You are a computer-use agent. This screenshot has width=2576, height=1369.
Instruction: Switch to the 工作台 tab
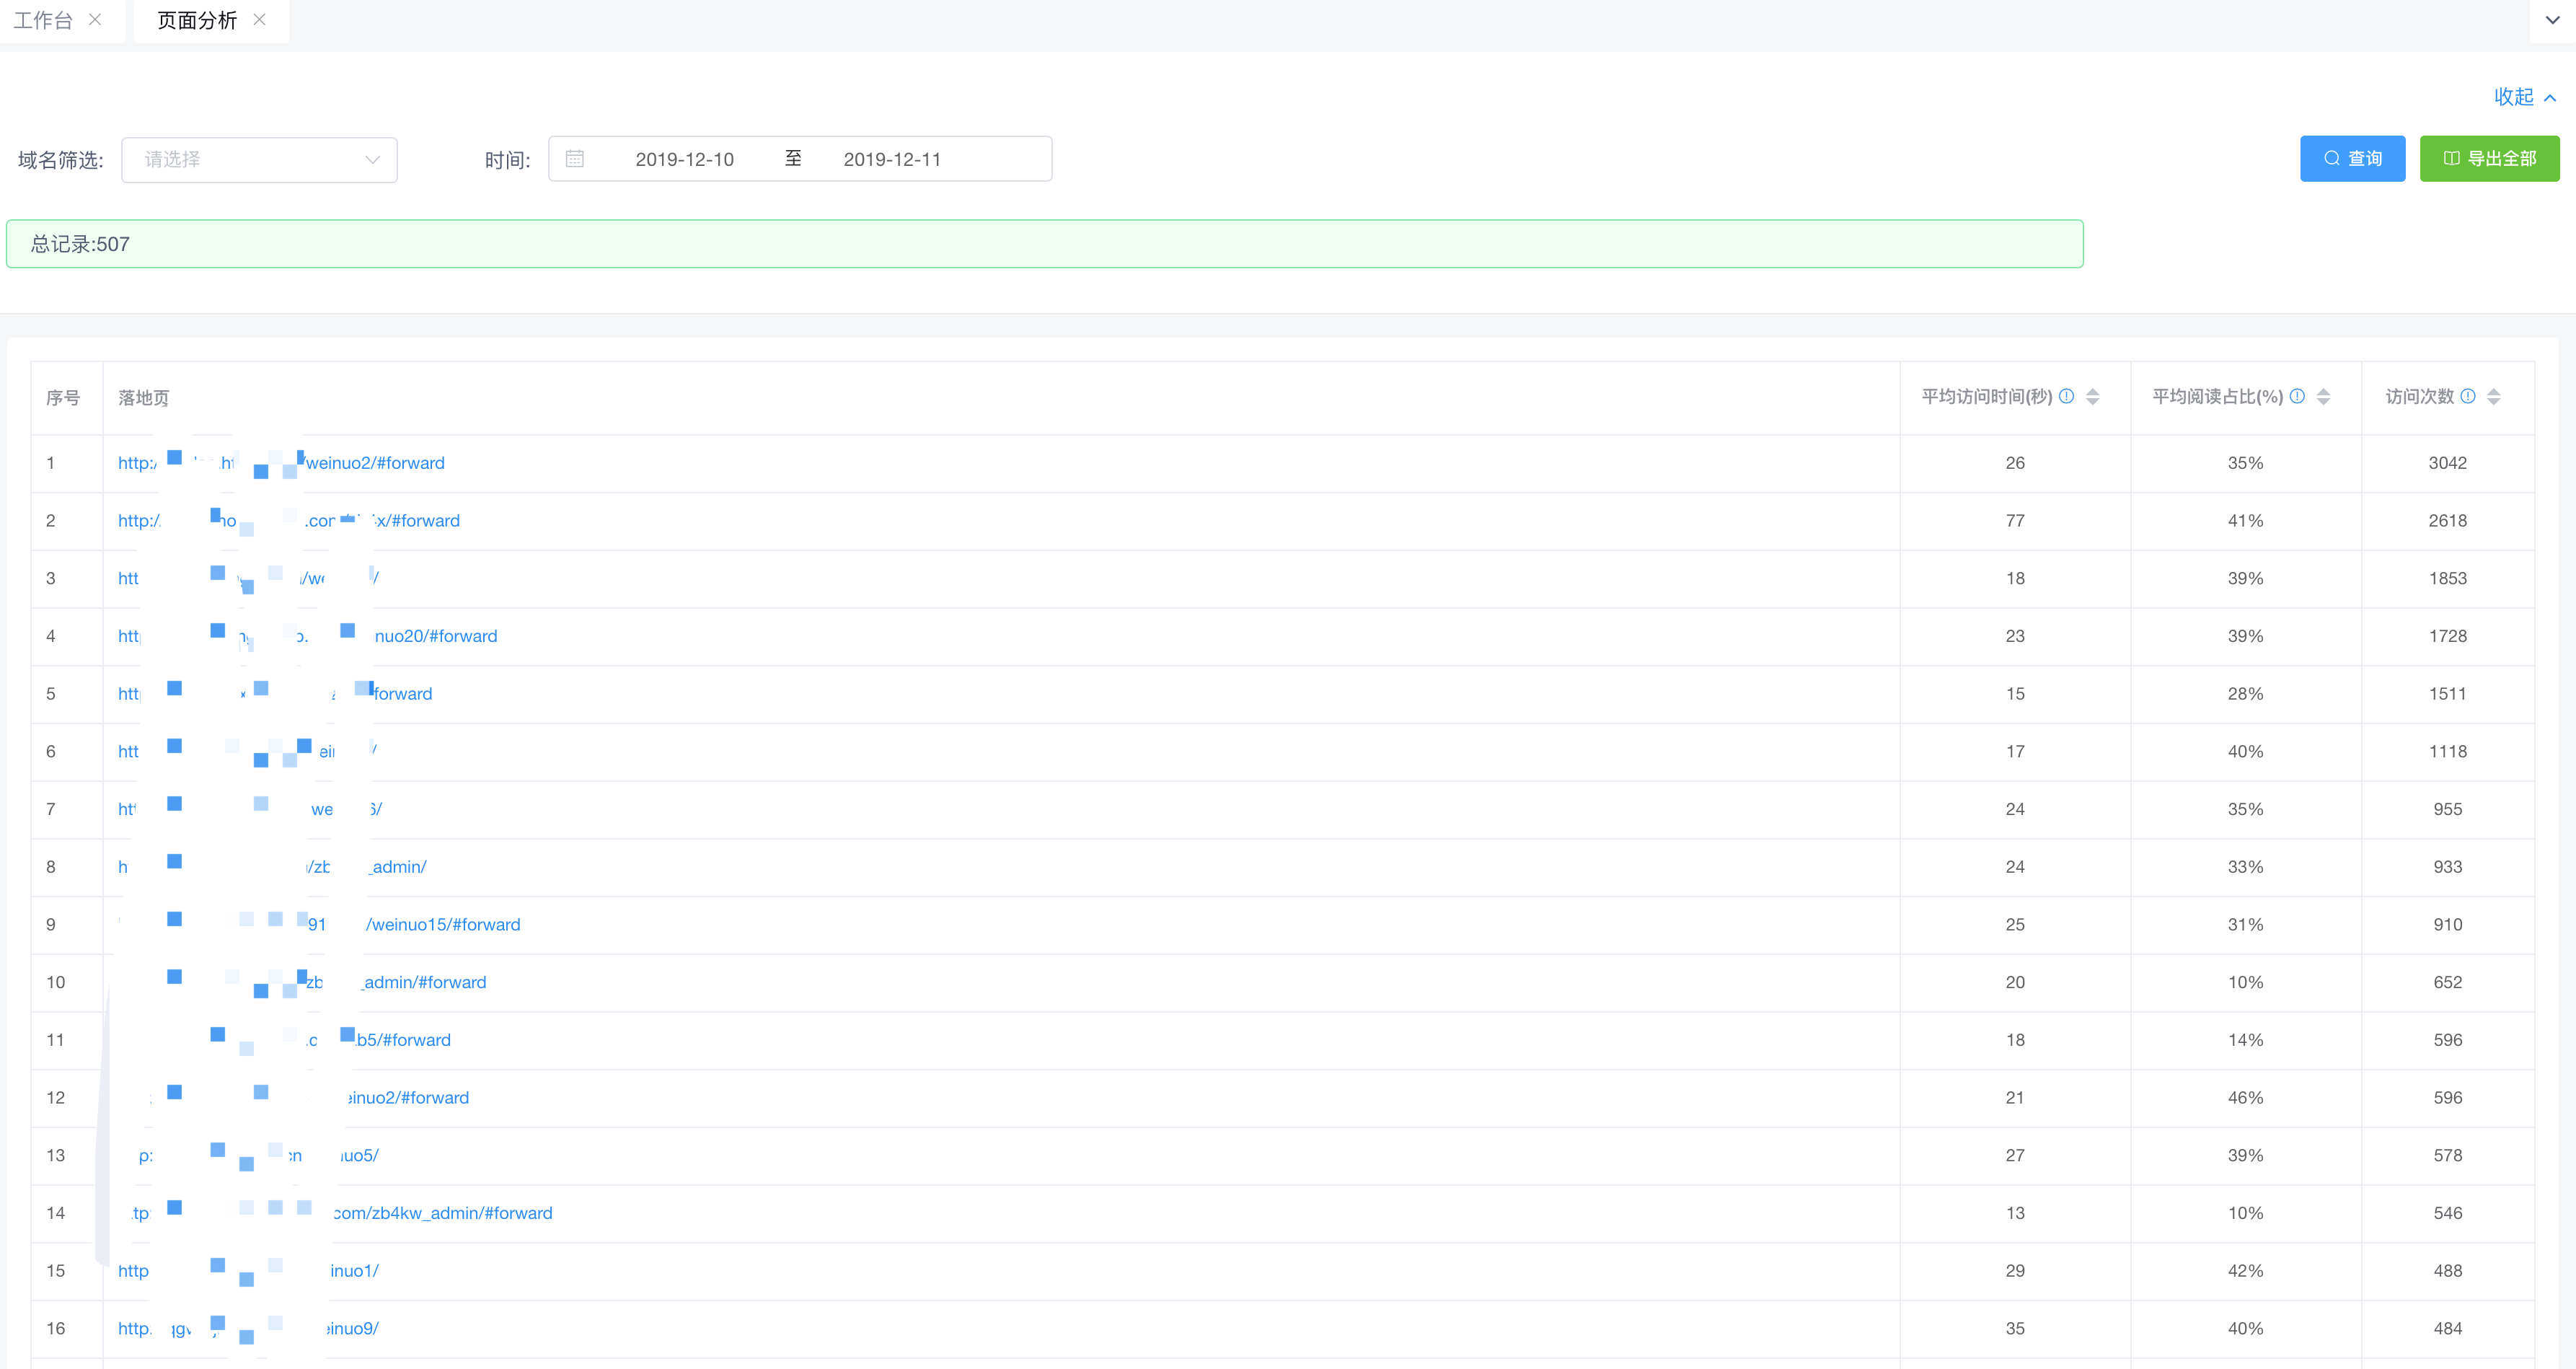coord(43,20)
